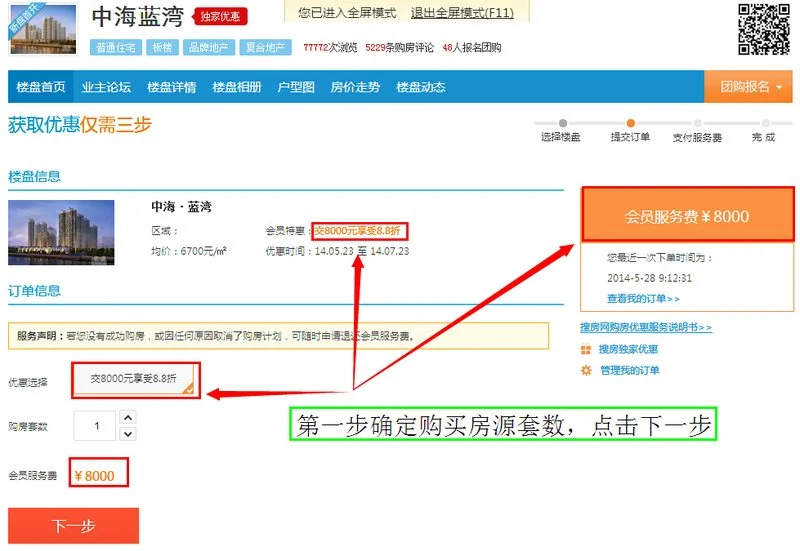Click the 中海·蓝湾 listing name
This screenshot has width=800, height=551.
[181, 207]
